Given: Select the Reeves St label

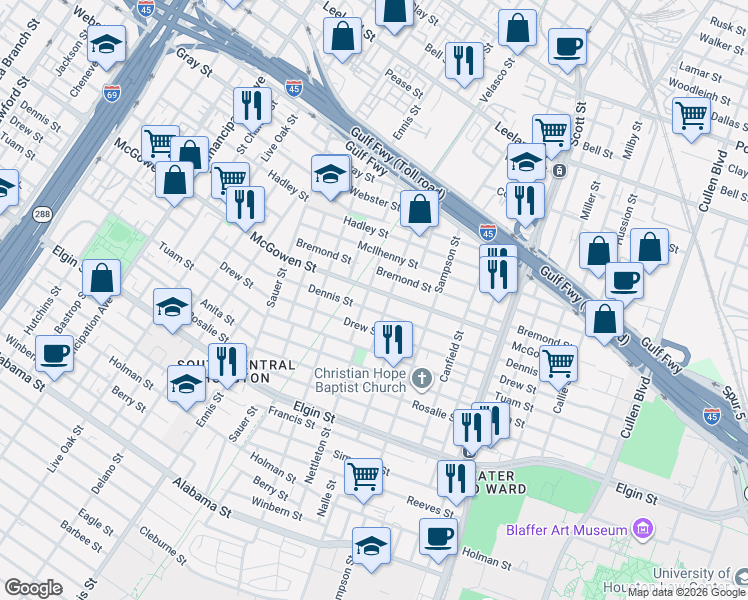Looking at the screenshot, I should (430, 506).
